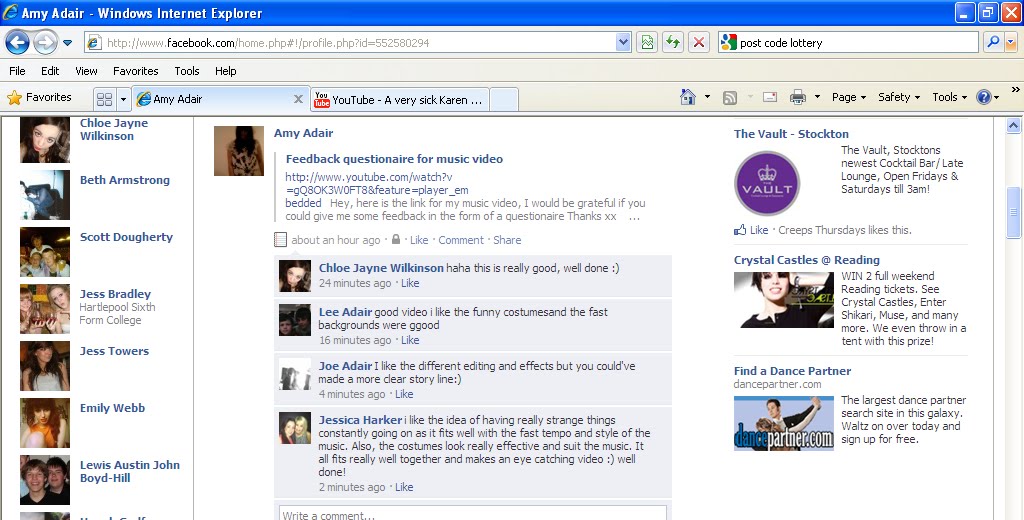1024x520 pixels.
Task: Open Scott Dougherty's profile
Action: click(x=126, y=236)
